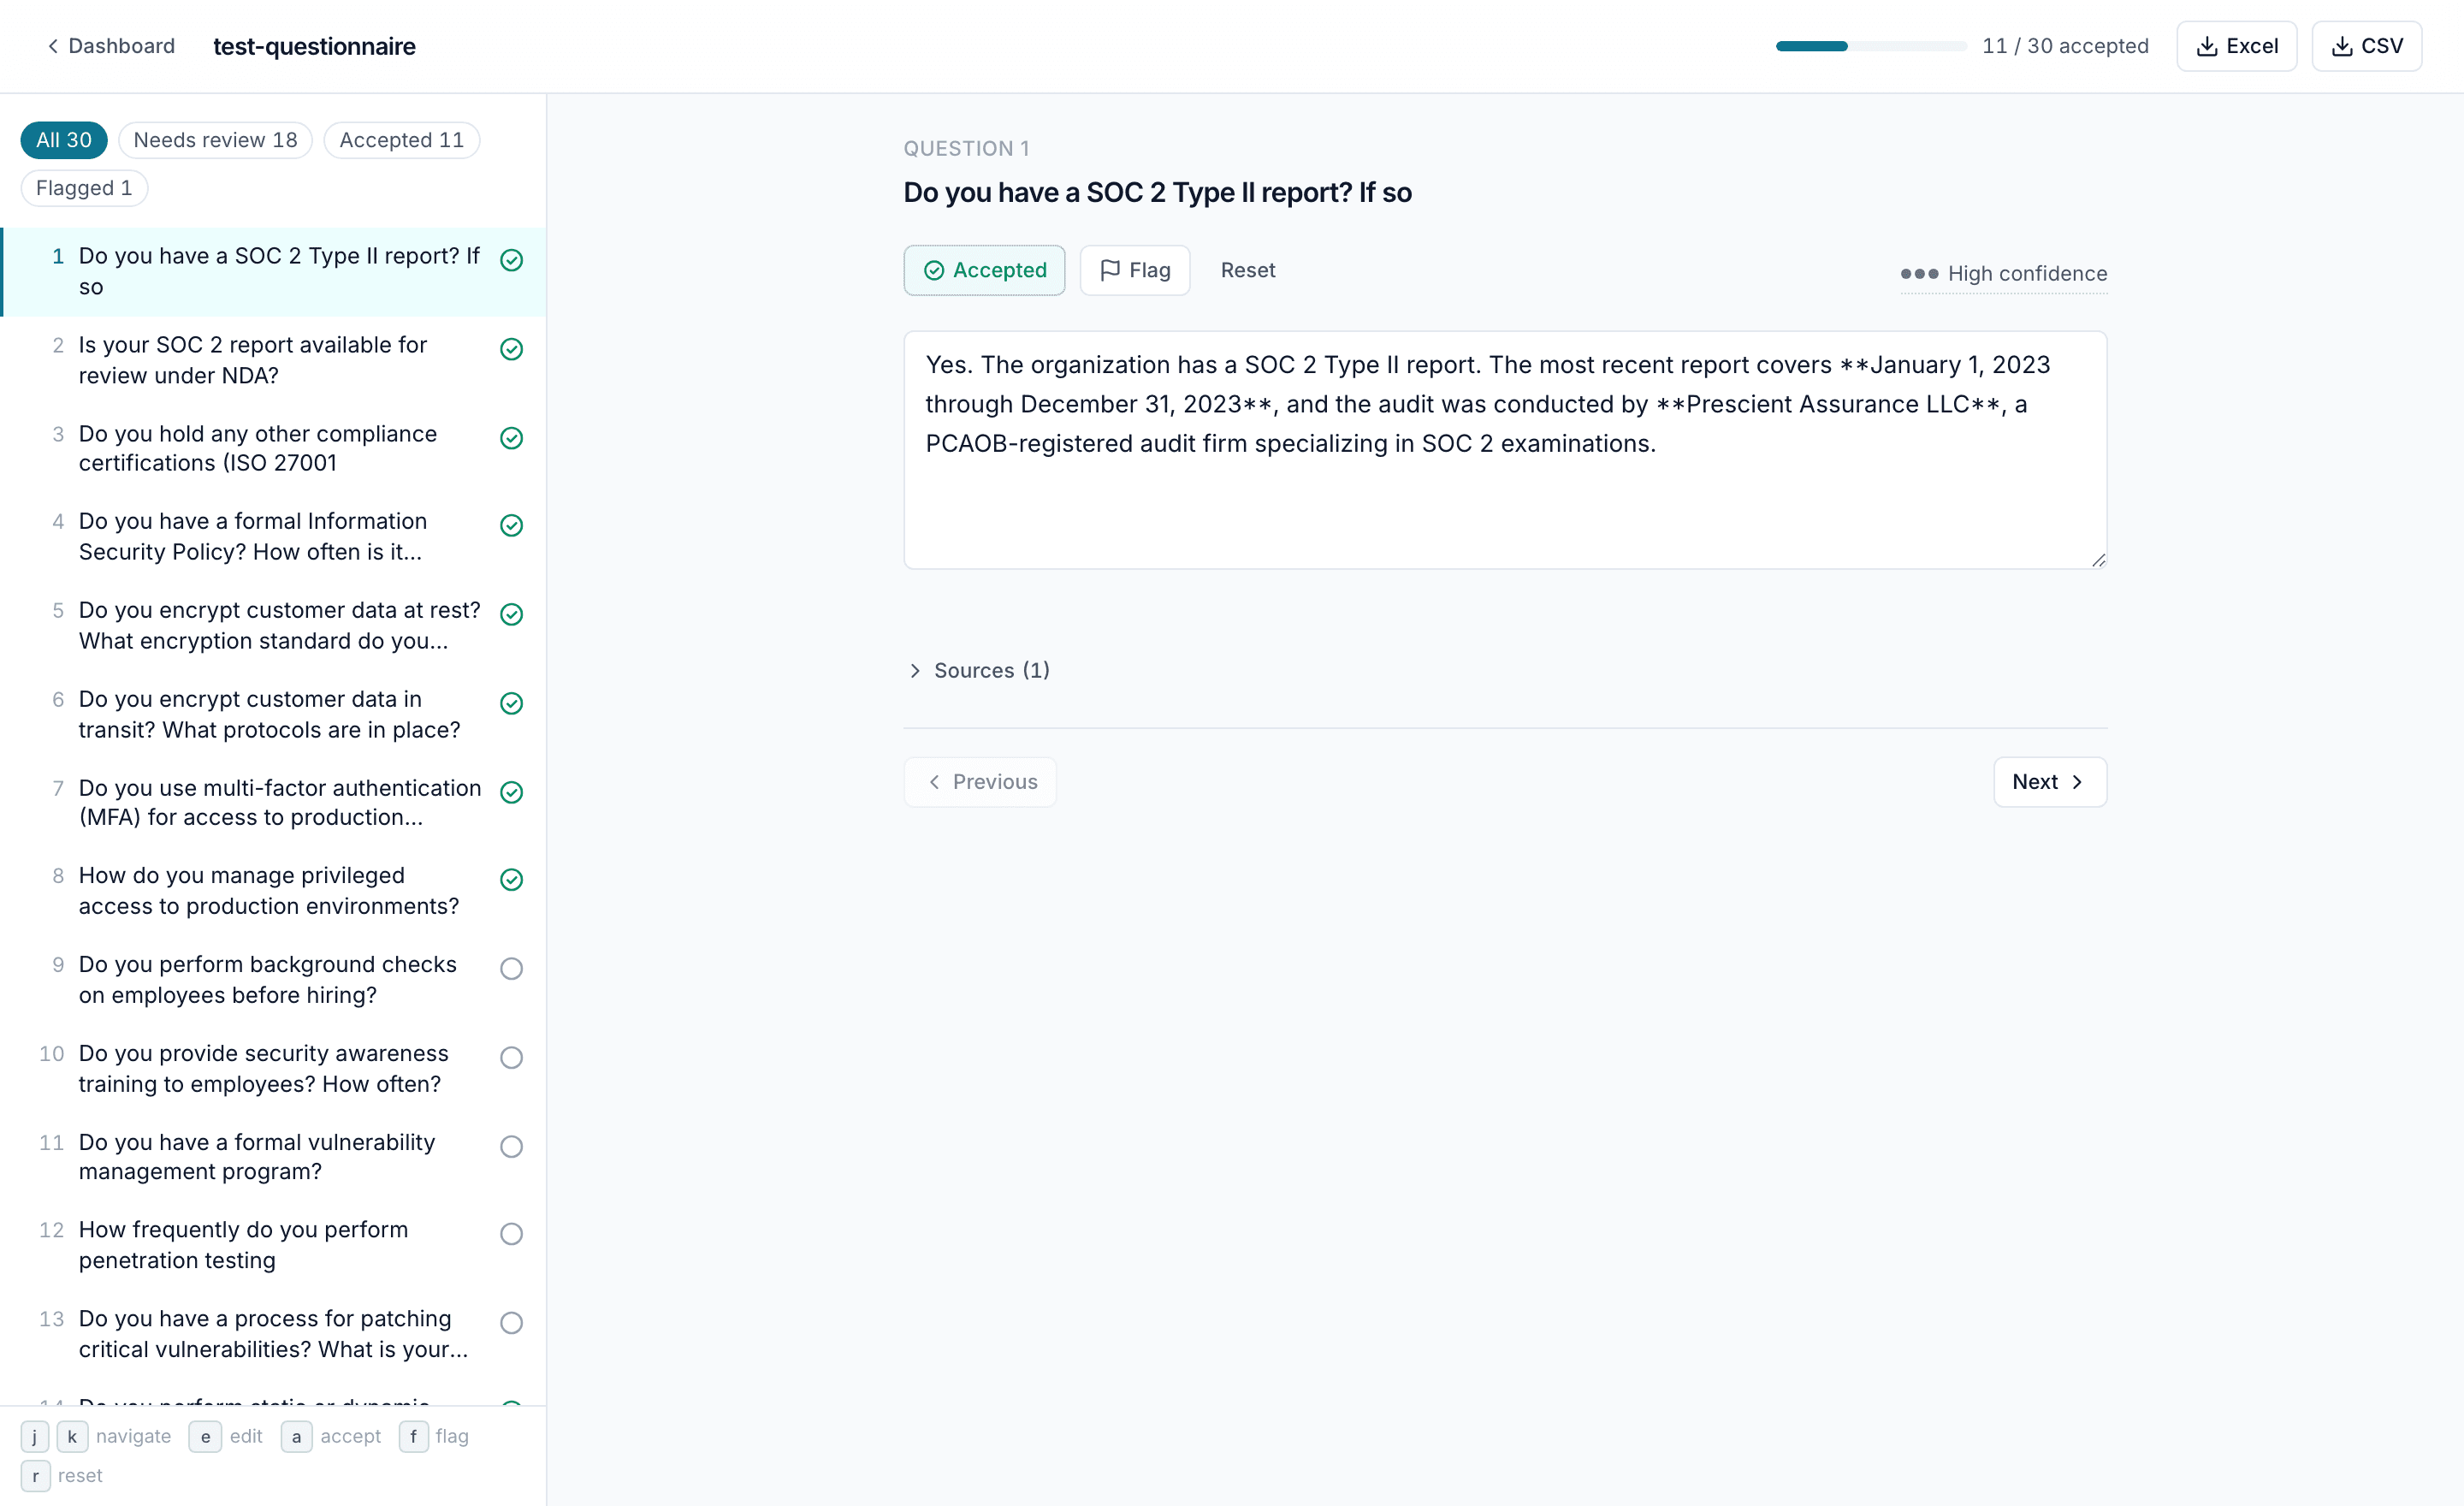This screenshot has height=1506, width=2464.
Task: Click the accepted progress bar
Action: coord(1870,46)
